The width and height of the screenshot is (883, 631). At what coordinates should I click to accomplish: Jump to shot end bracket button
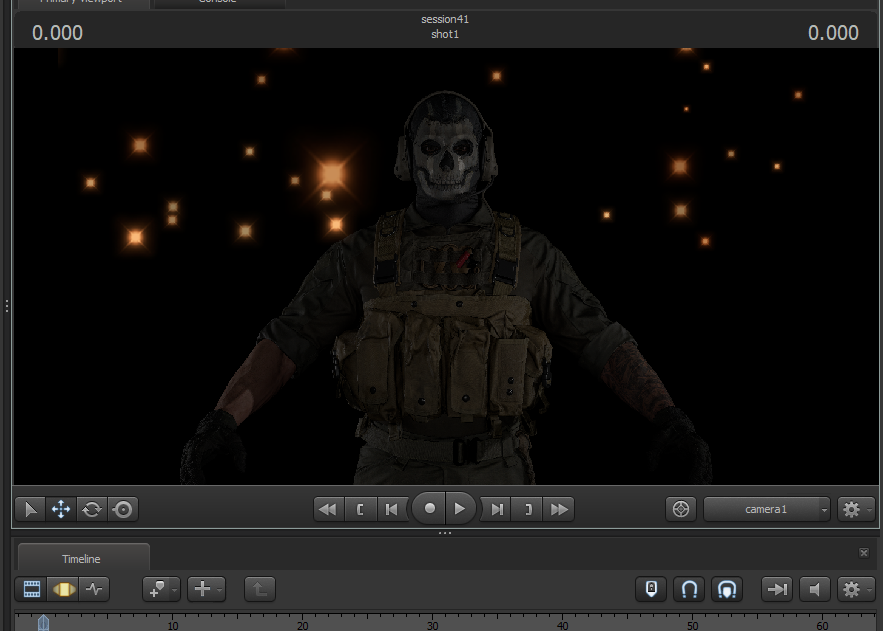click(528, 509)
